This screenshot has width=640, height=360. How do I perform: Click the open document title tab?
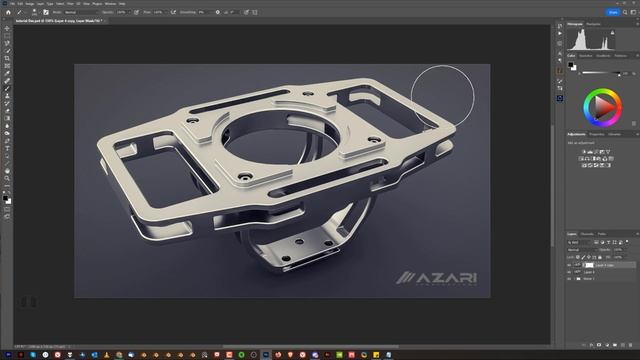[59, 20]
